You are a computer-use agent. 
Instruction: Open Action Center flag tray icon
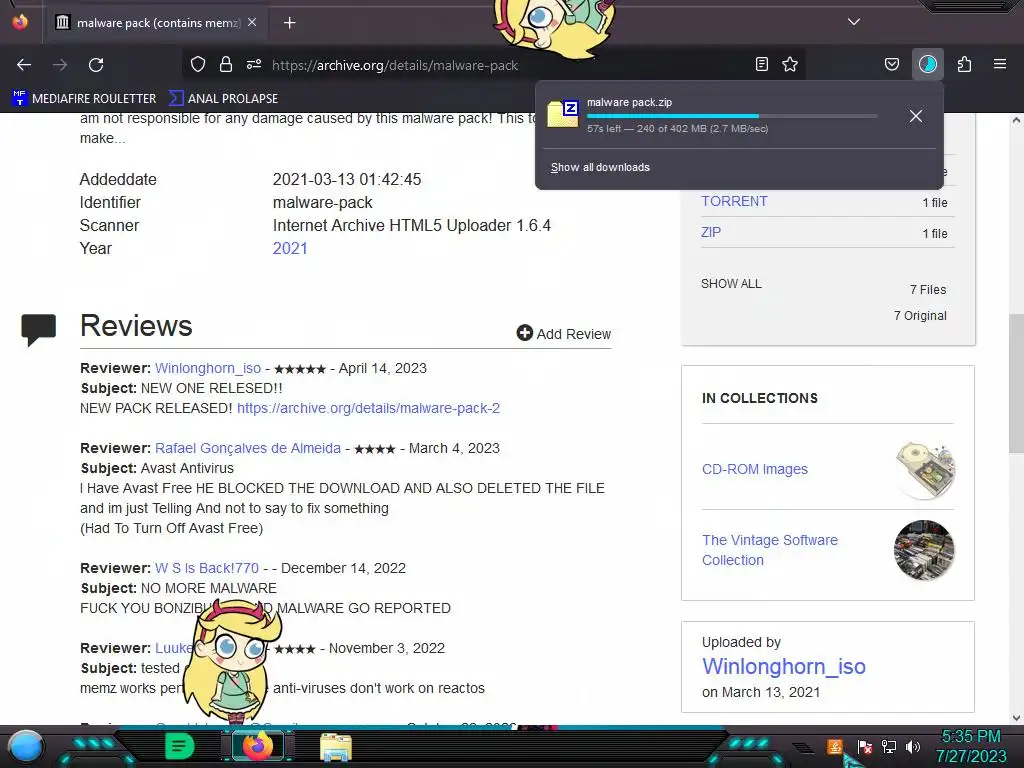click(864, 746)
